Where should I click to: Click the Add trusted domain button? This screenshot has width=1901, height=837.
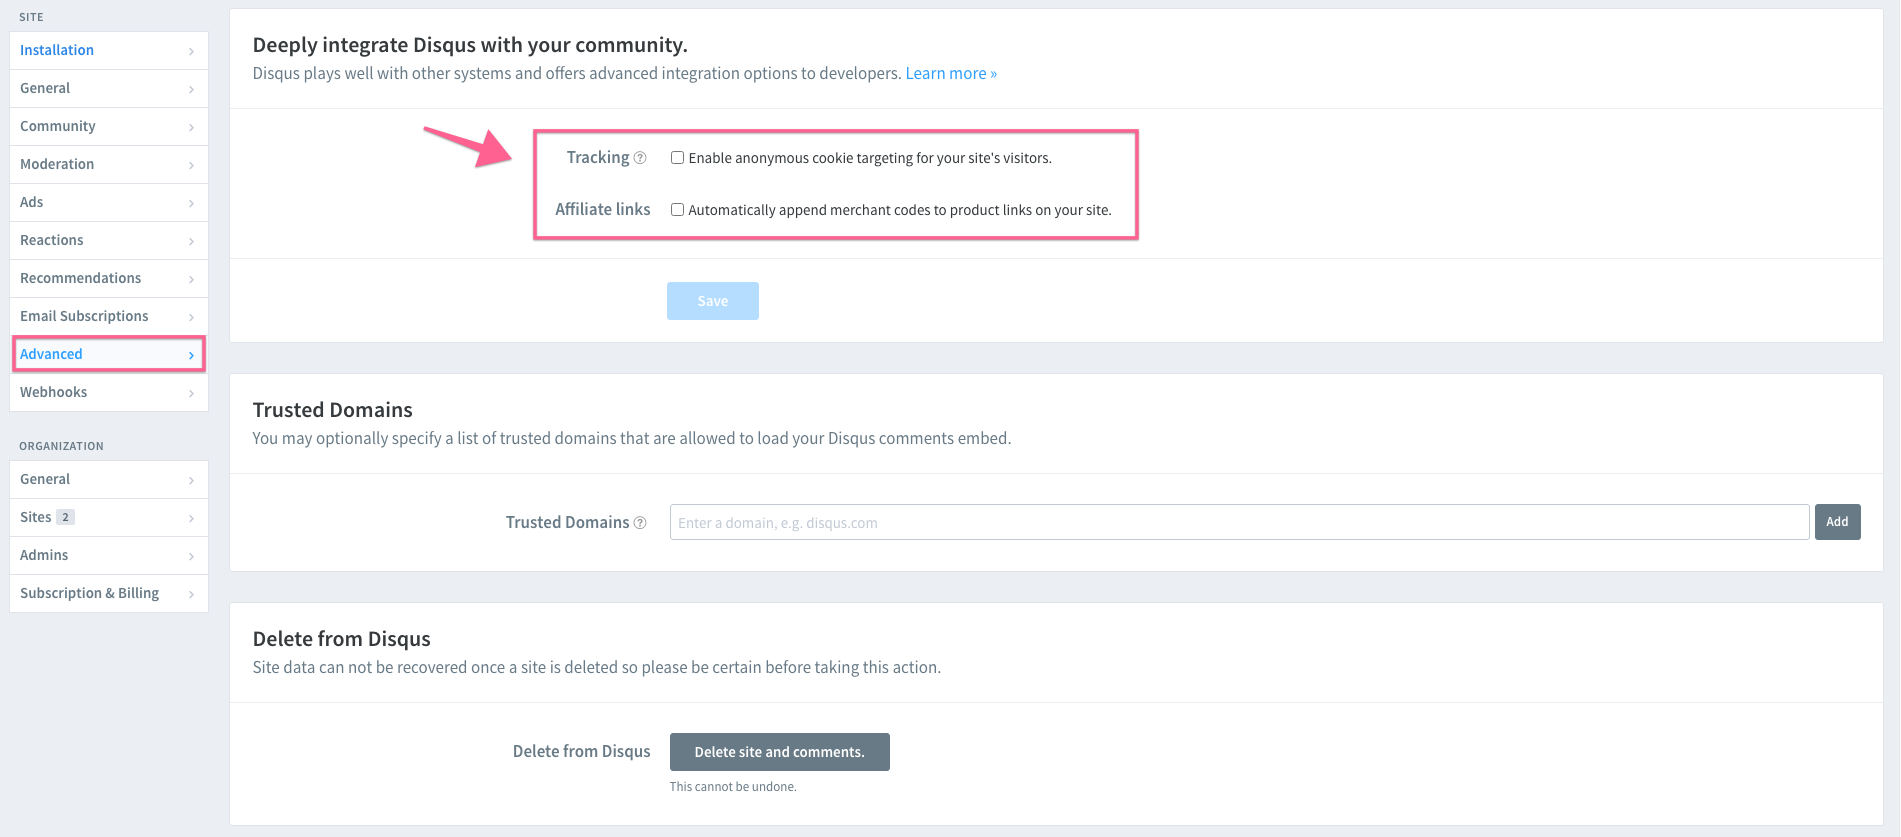point(1837,522)
